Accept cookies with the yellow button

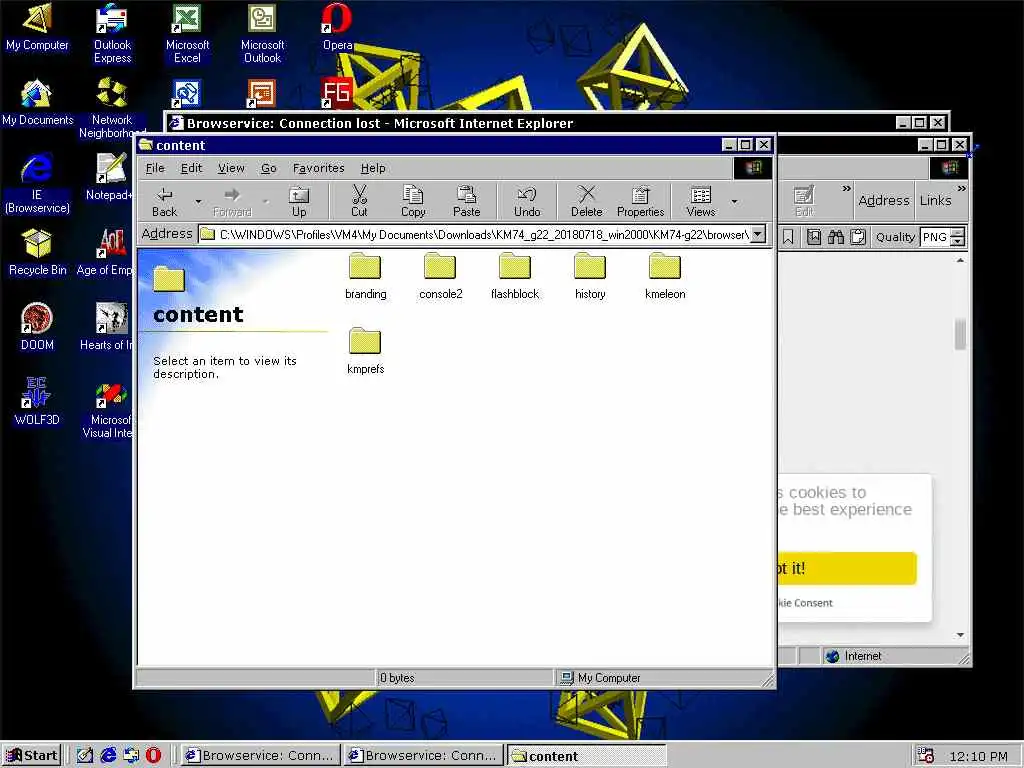pyautogui.click(x=848, y=568)
